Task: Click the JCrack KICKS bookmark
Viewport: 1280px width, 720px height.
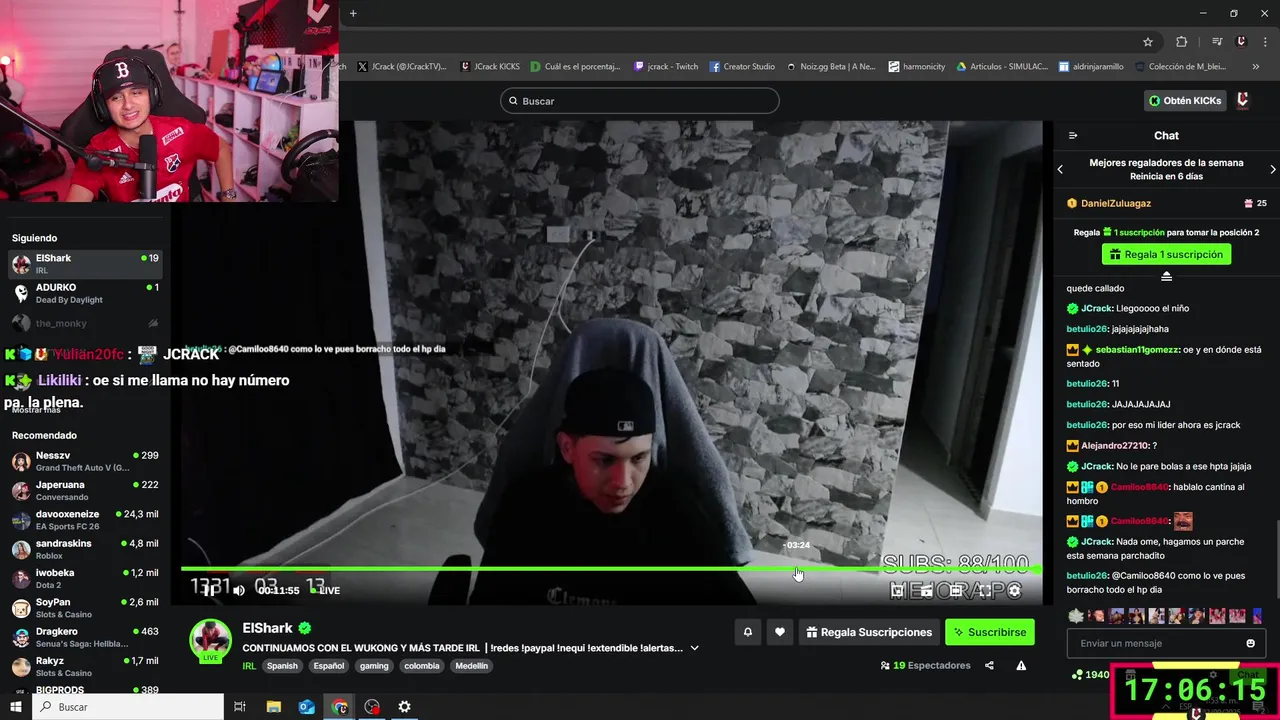Action: click(489, 67)
